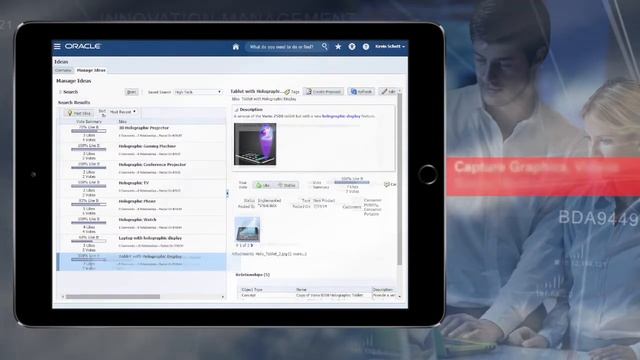Click the search Go button
Image resolution: width=640 pixels, height=360 pixels.
[131, 92]
